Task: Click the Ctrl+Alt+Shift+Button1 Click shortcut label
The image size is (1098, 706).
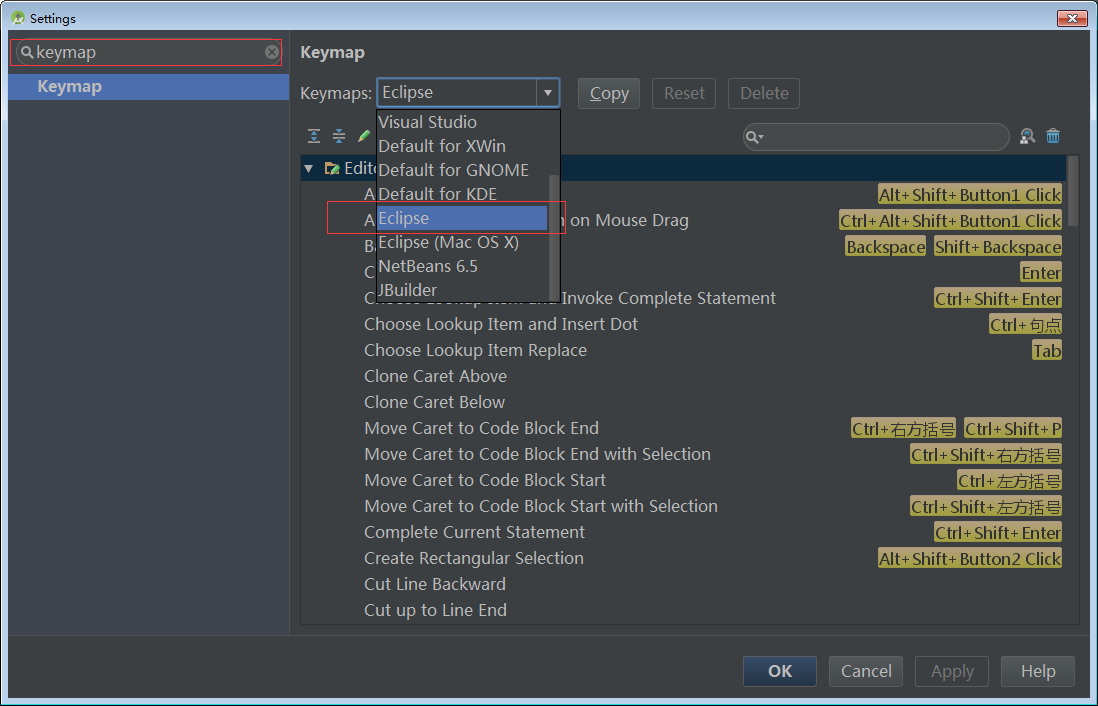Action: pyautogui.click(x=950, y=221)
